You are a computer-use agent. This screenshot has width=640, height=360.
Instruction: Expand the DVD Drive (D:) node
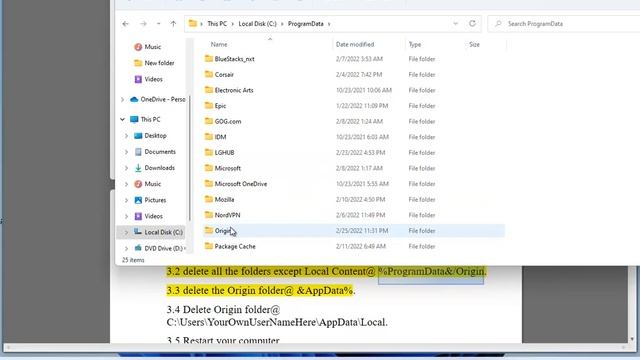tap(126, 248)
